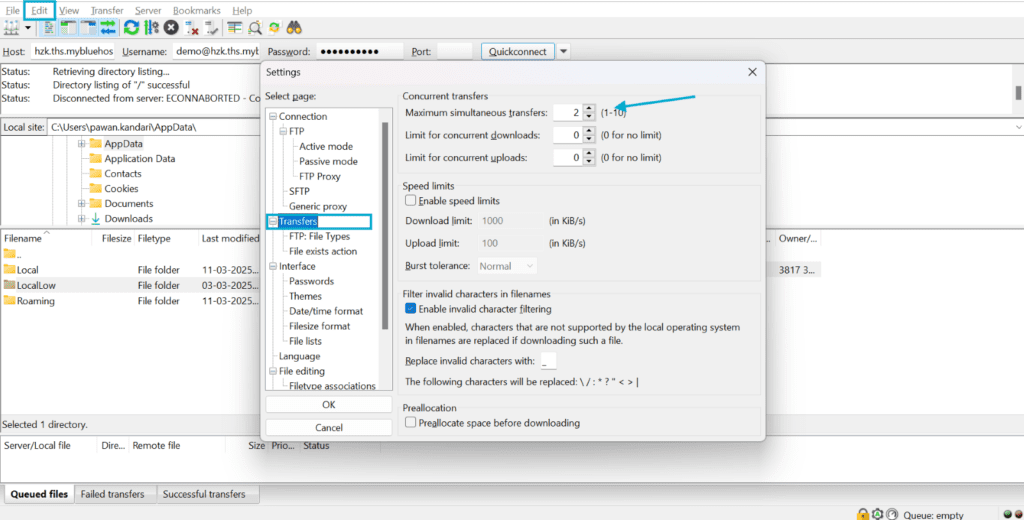This screenshot has width=1024, height=520.
Task: Uncheck Enable invalid character filtering
Action: pos(410,308)
